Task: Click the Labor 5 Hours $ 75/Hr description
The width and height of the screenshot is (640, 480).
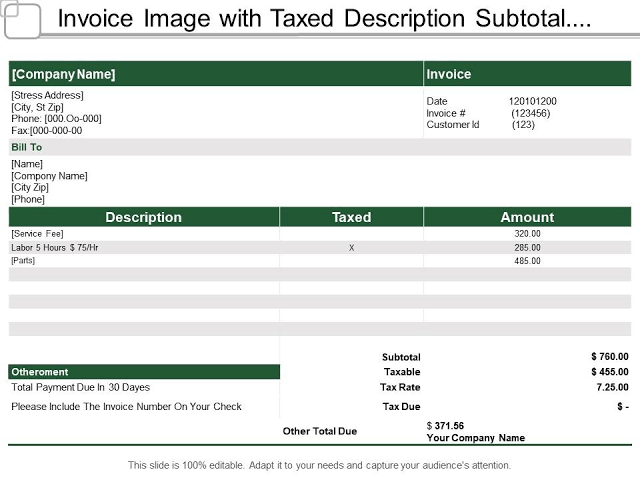Action: (55, 248)
